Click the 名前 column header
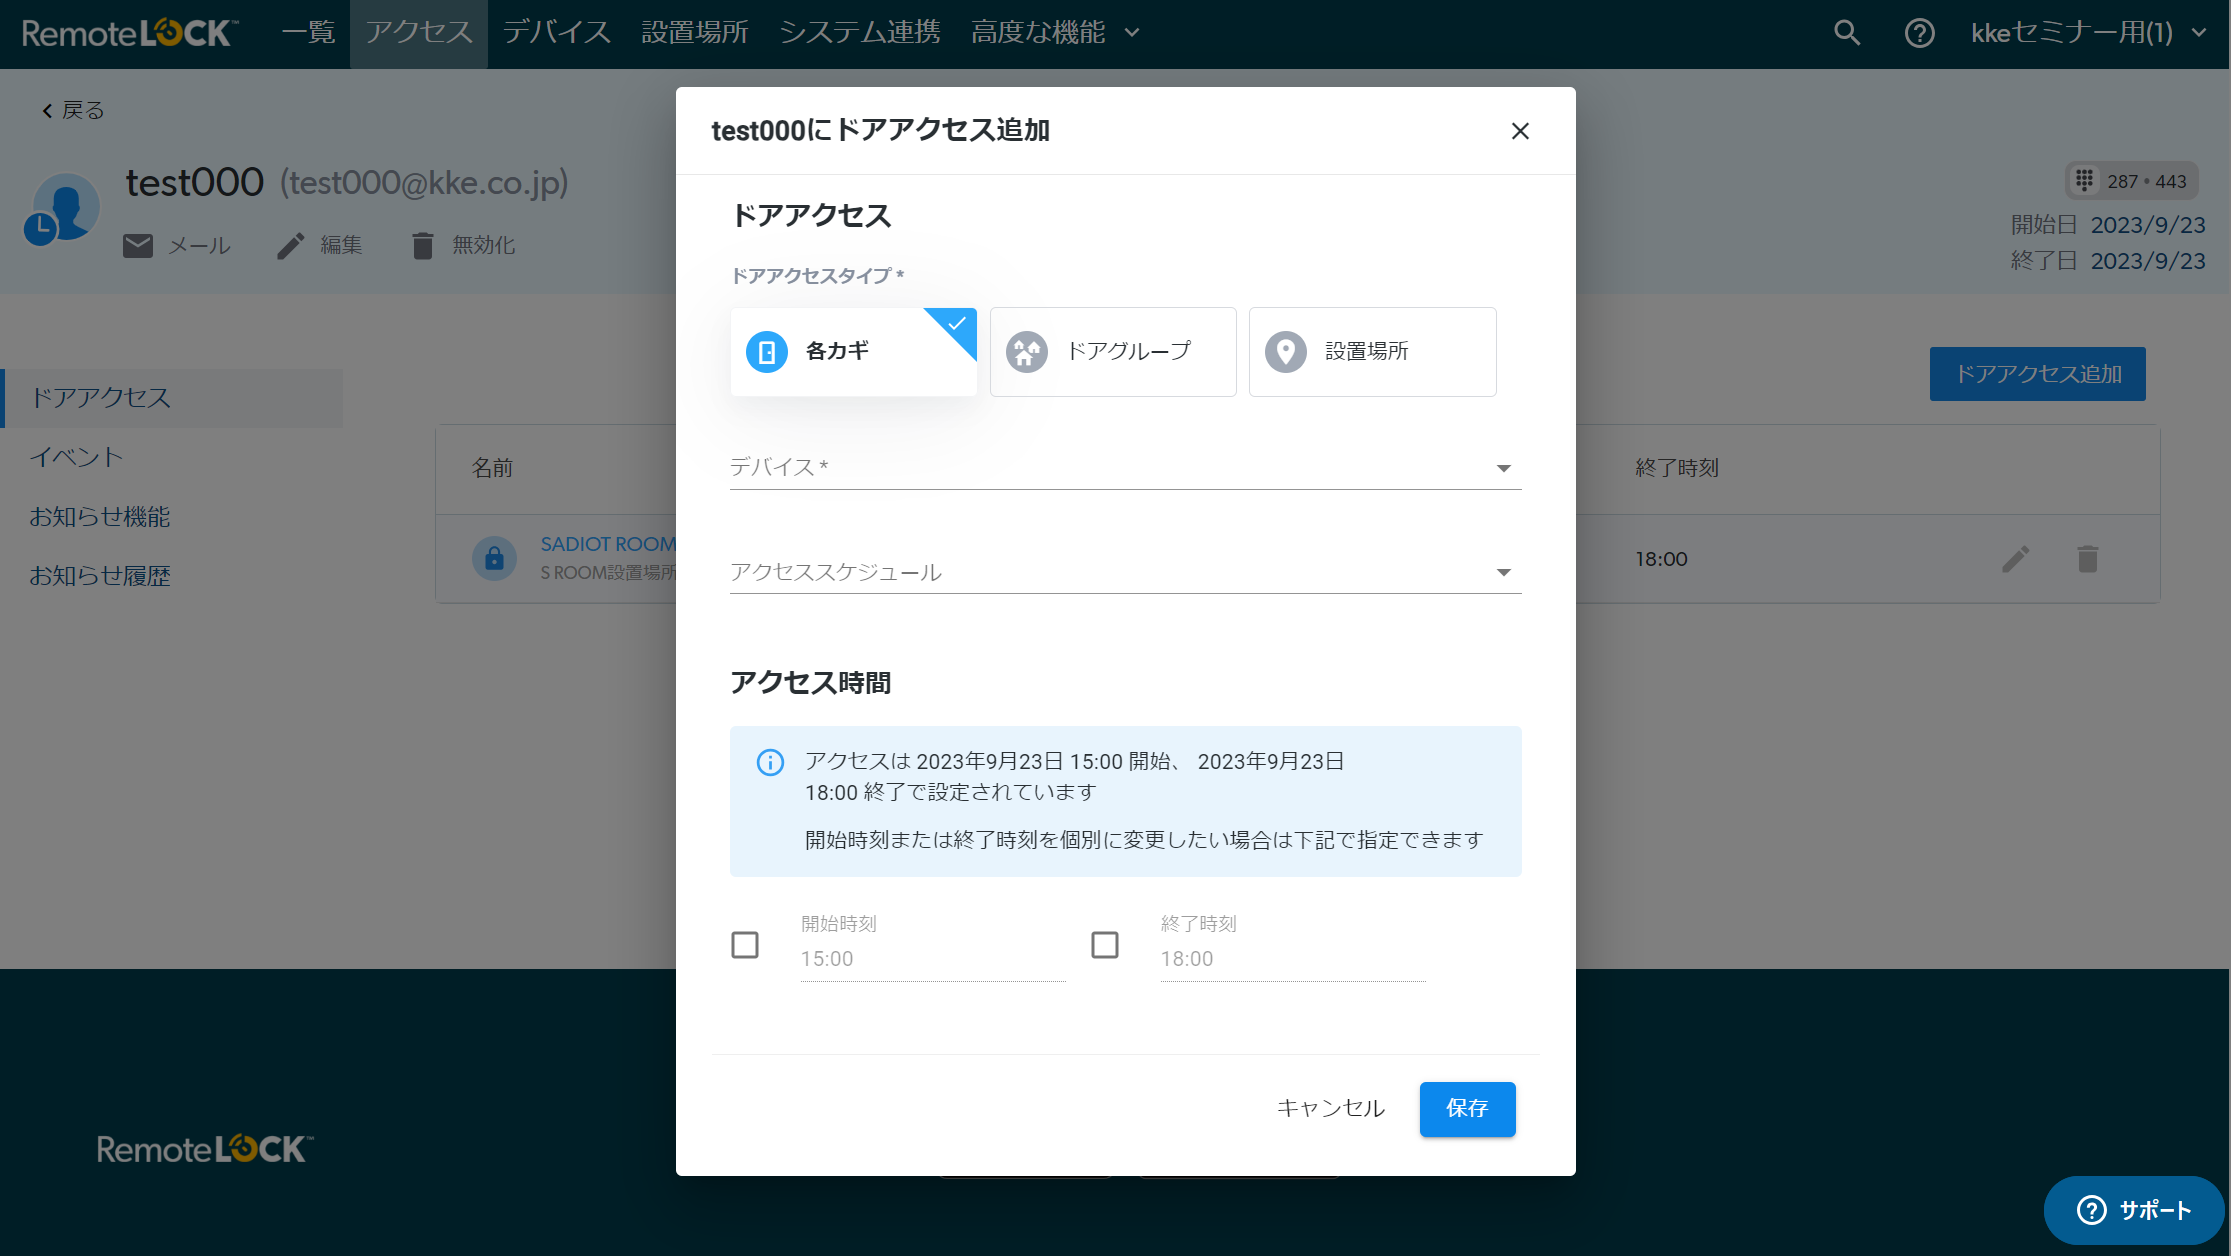 (x=492, y=468)
